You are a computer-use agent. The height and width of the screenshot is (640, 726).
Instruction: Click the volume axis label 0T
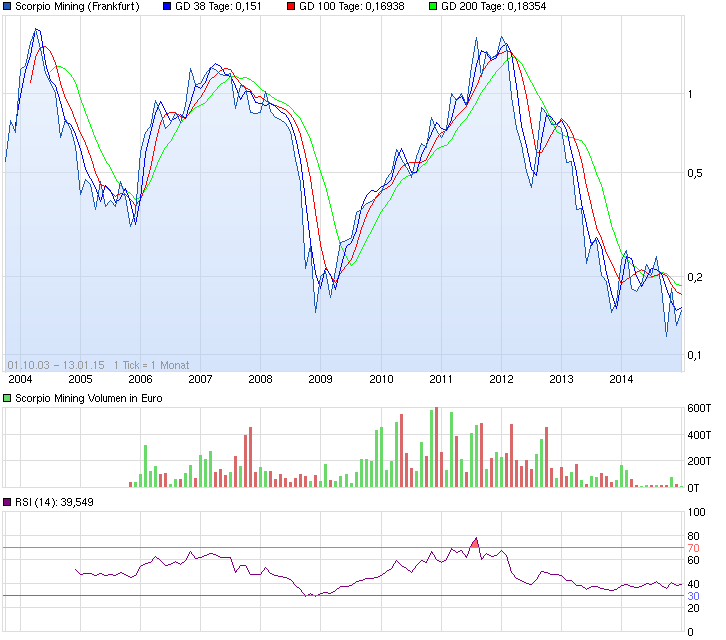693,488
